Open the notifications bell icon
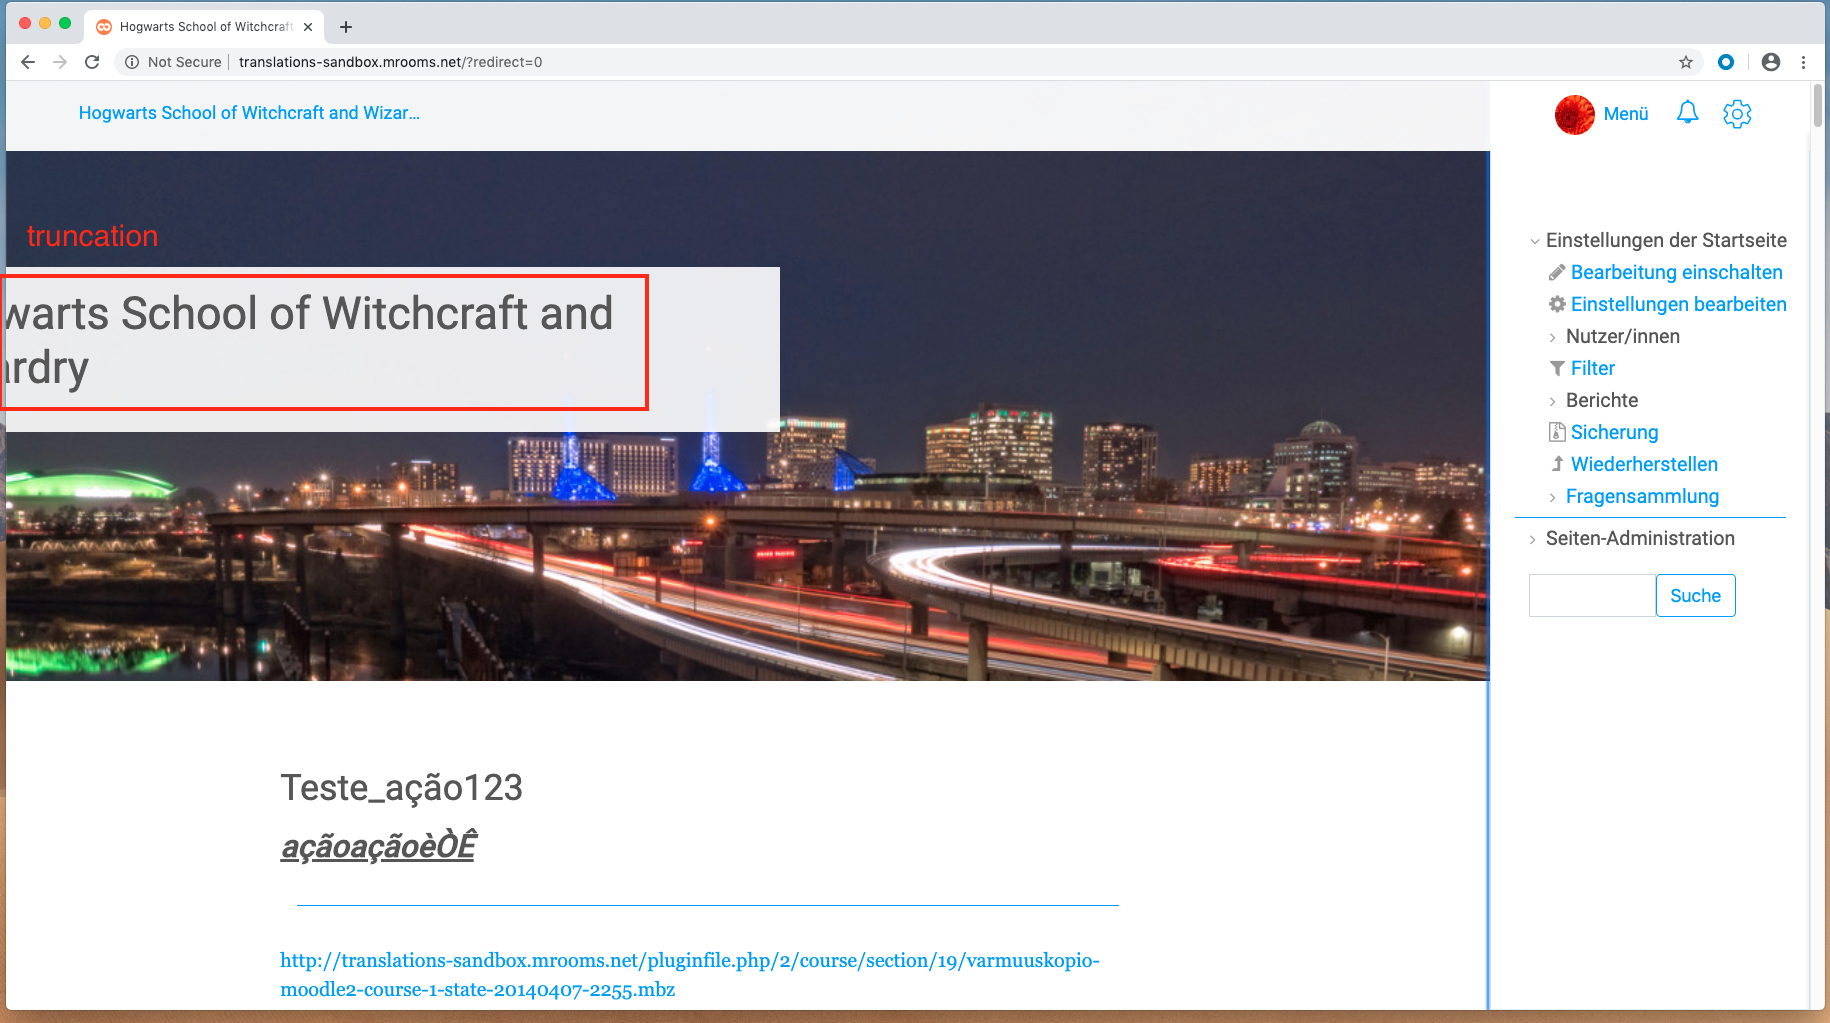This screenshot has height=1023, width=1830. click(1687, 113)
